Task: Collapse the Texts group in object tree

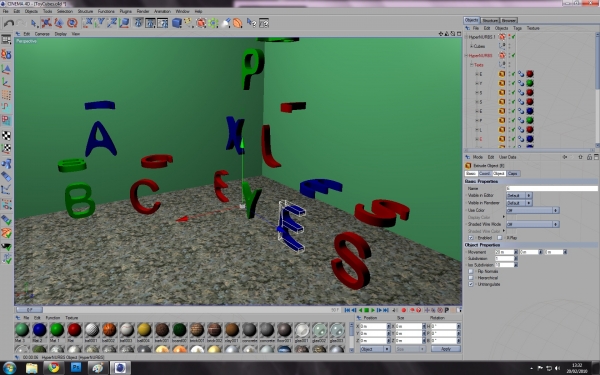Action: [x=471, y=65]
